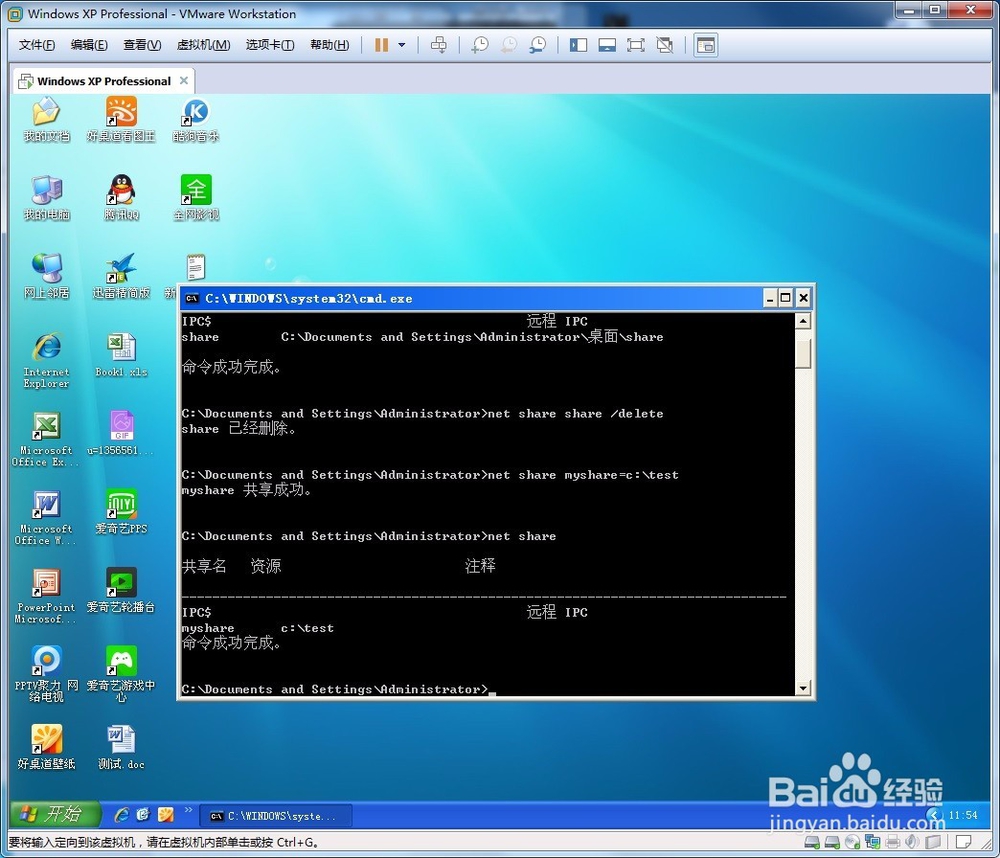This screenshot has height=858, width=1000.
Task: Click the 'share 已经删除。' output line
Action: (239, 429)
